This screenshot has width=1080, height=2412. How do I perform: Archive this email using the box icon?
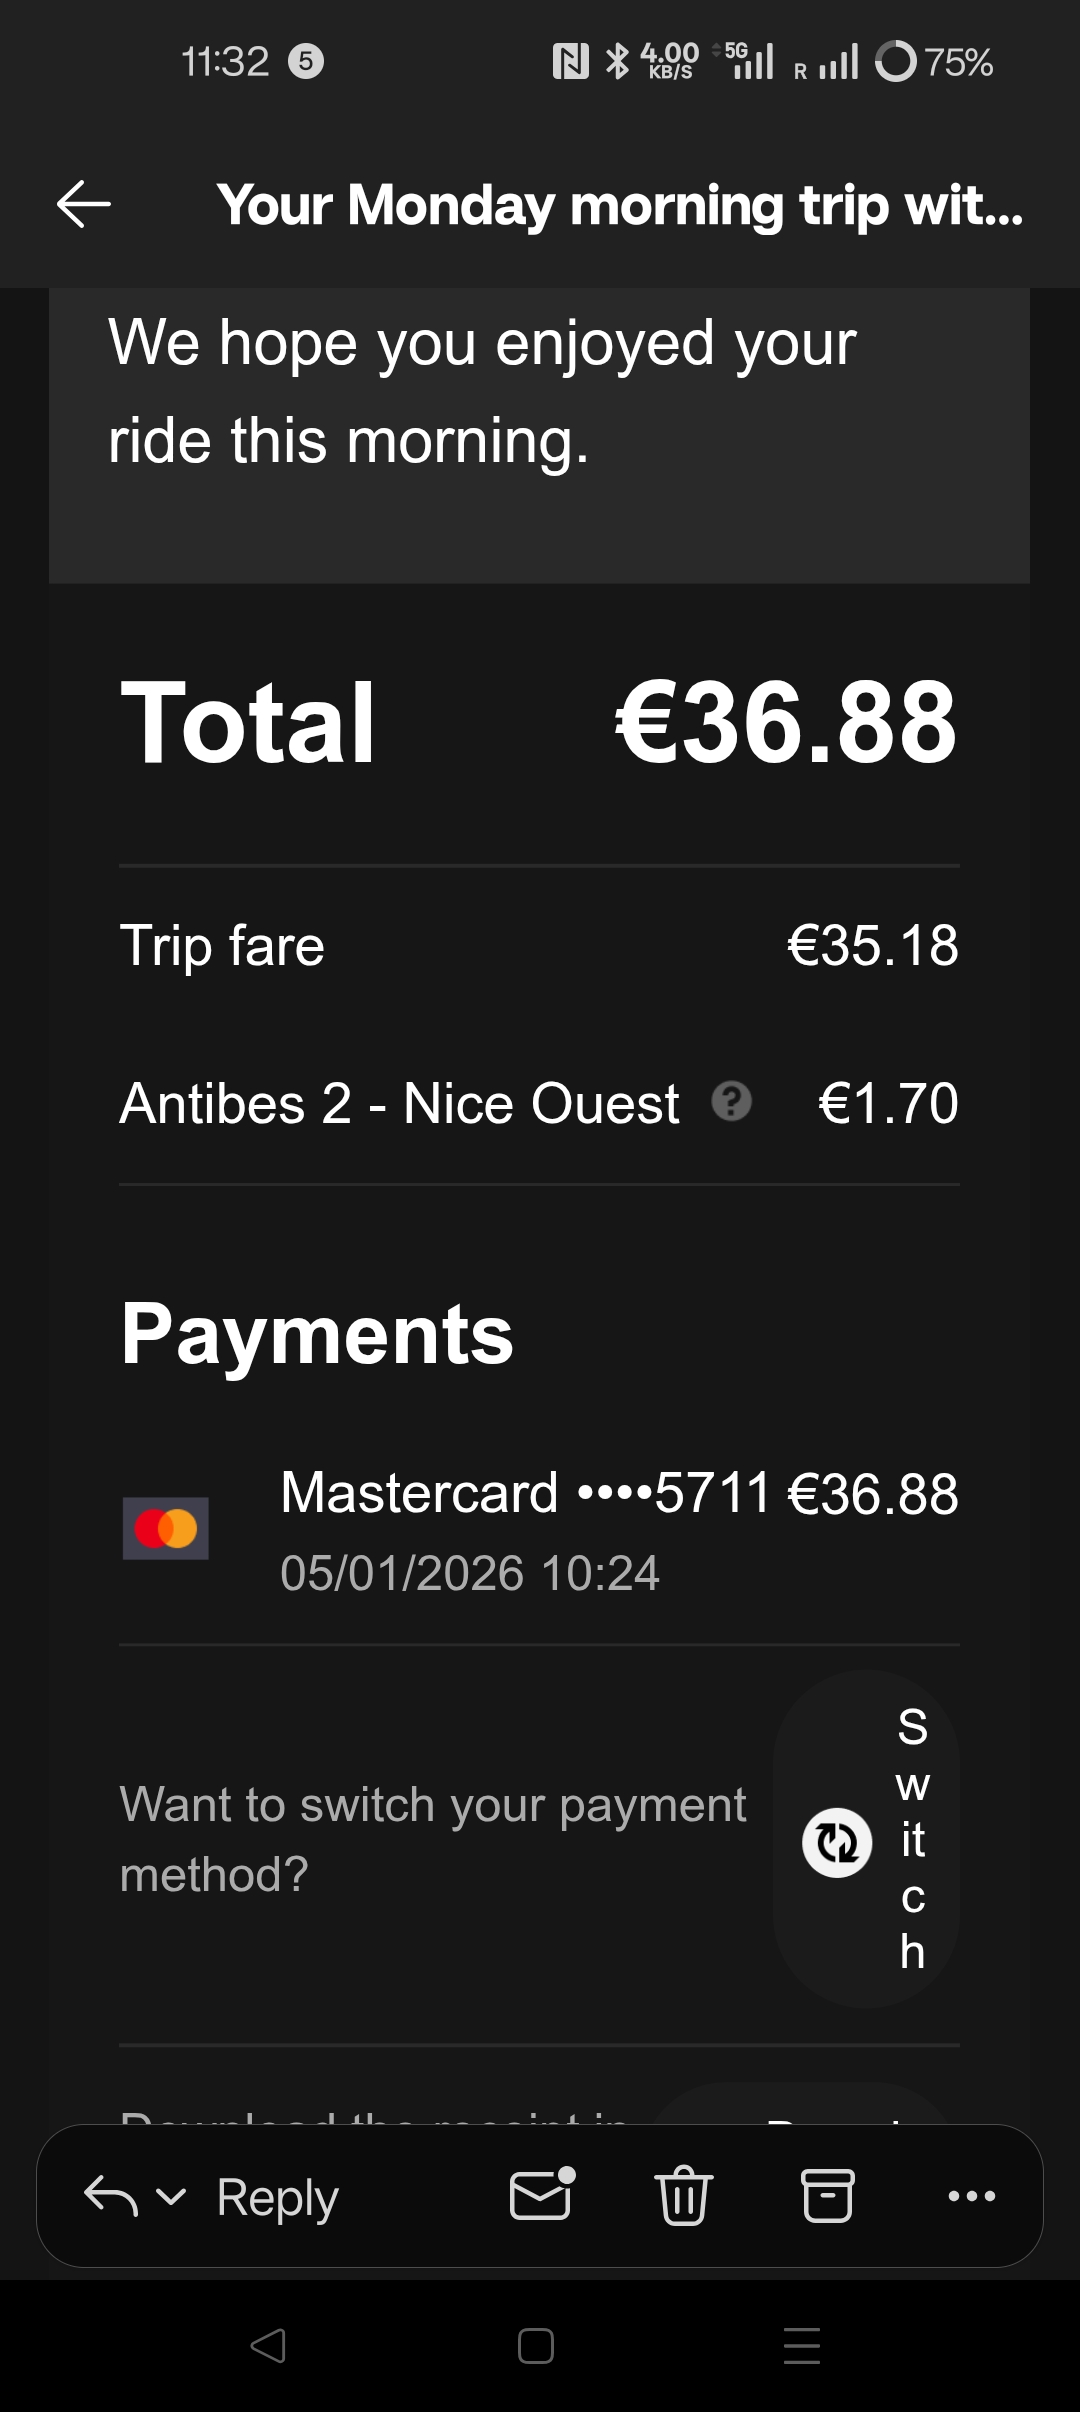[828, 2195]
